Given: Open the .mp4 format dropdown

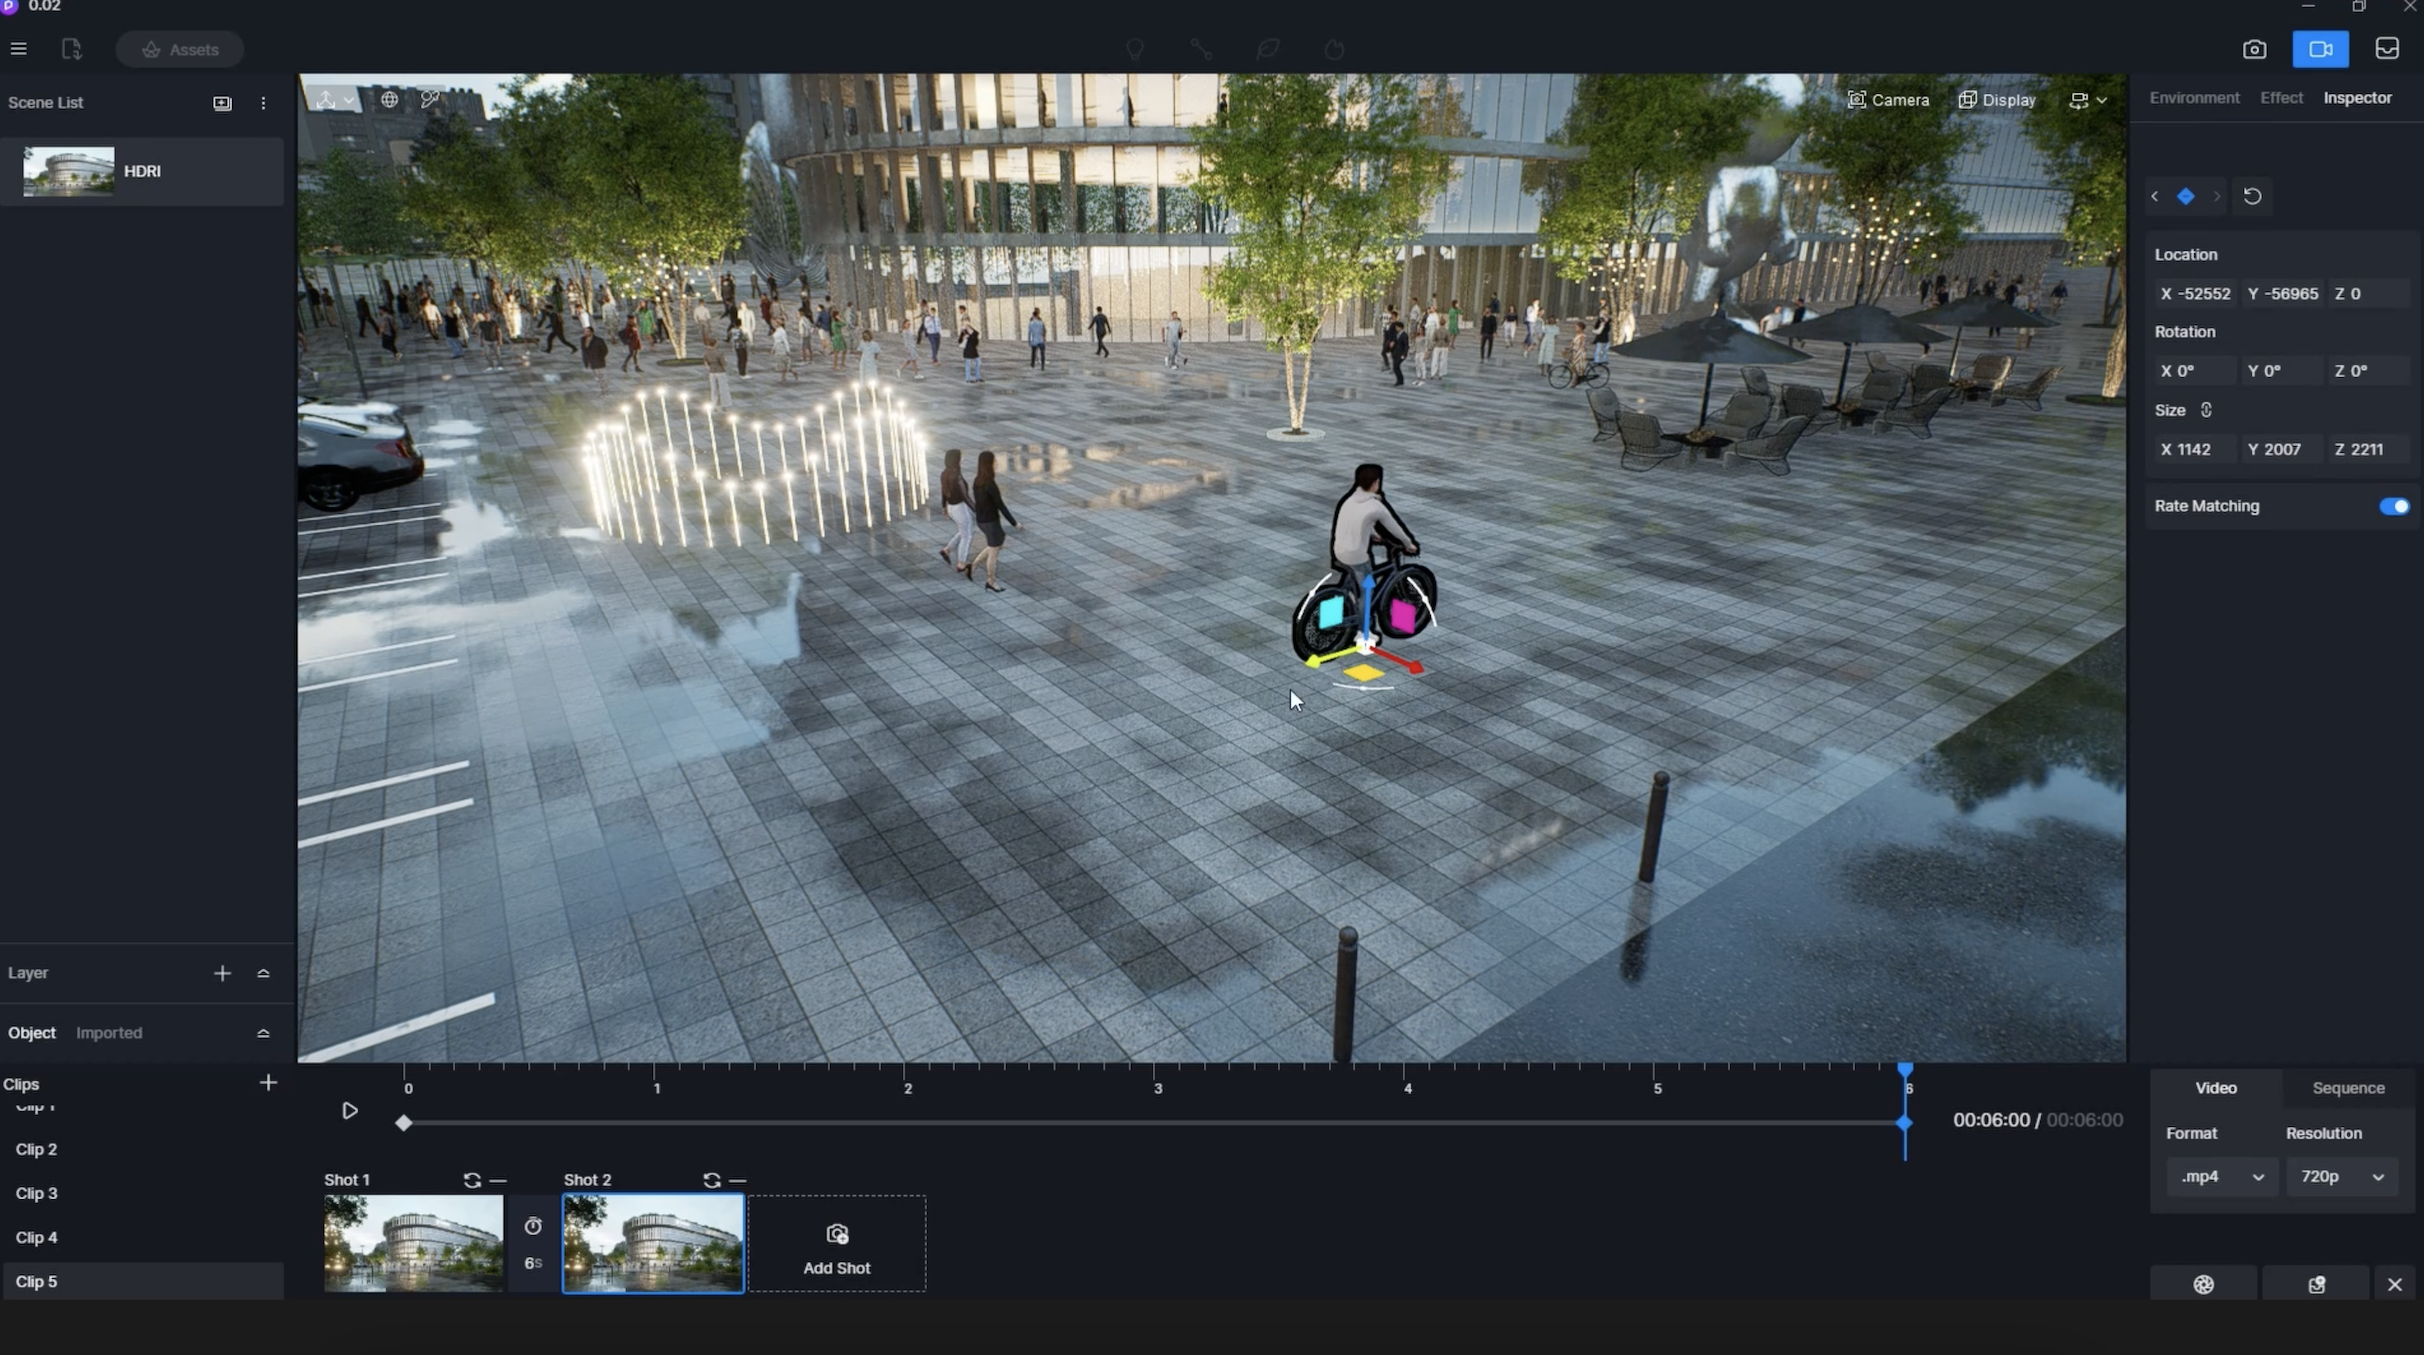Looking at the screenshot, I should 2220,1177.
